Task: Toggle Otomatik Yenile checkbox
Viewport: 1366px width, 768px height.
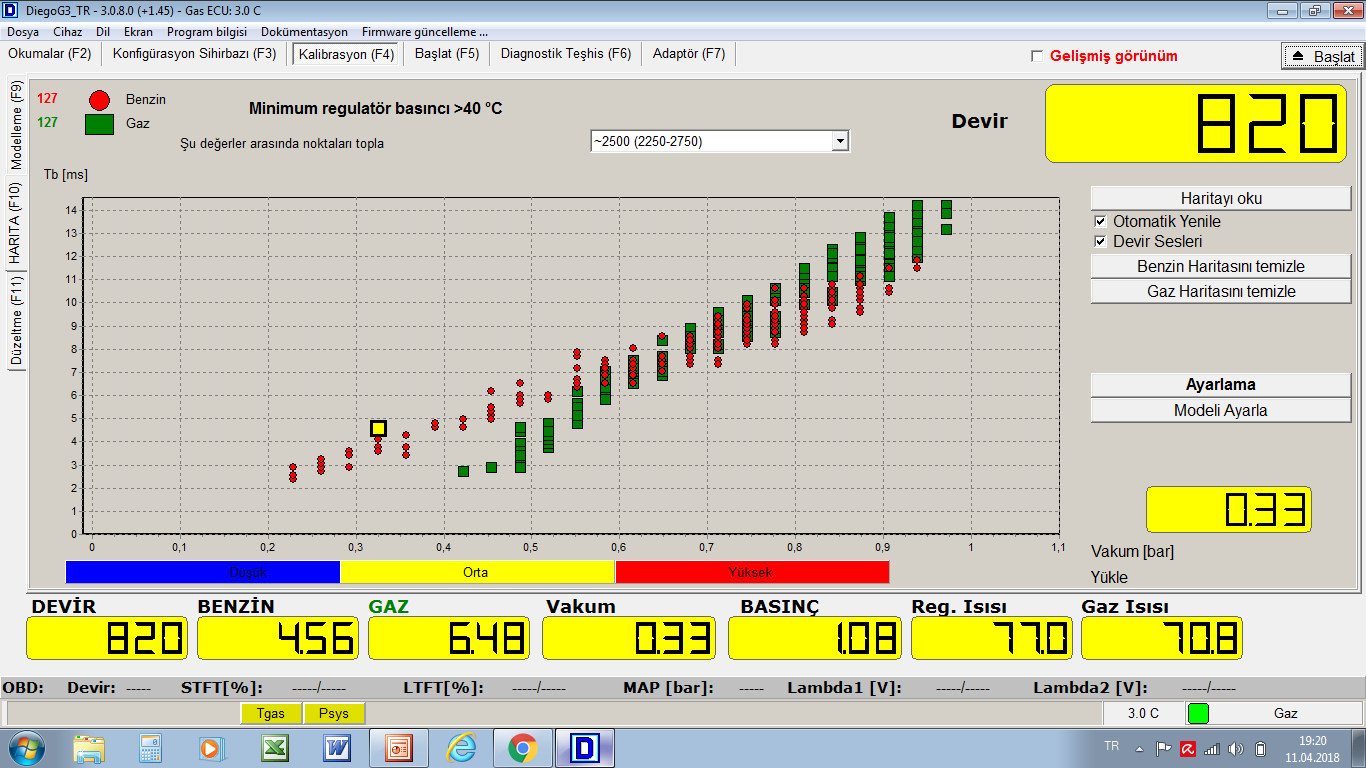Action: click(1100, 221)
